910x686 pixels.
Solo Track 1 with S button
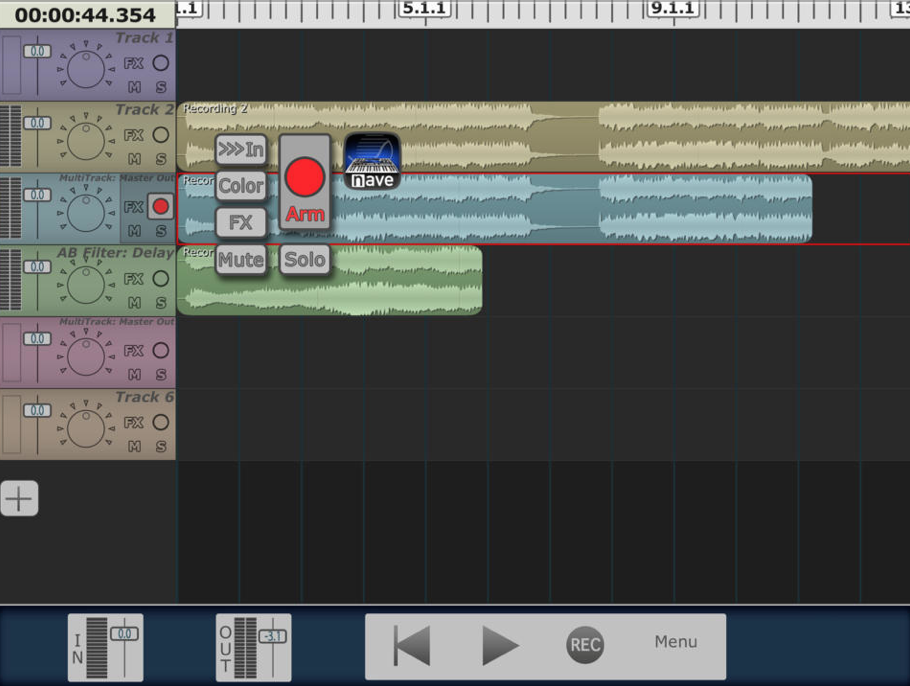tap(161, 87)
